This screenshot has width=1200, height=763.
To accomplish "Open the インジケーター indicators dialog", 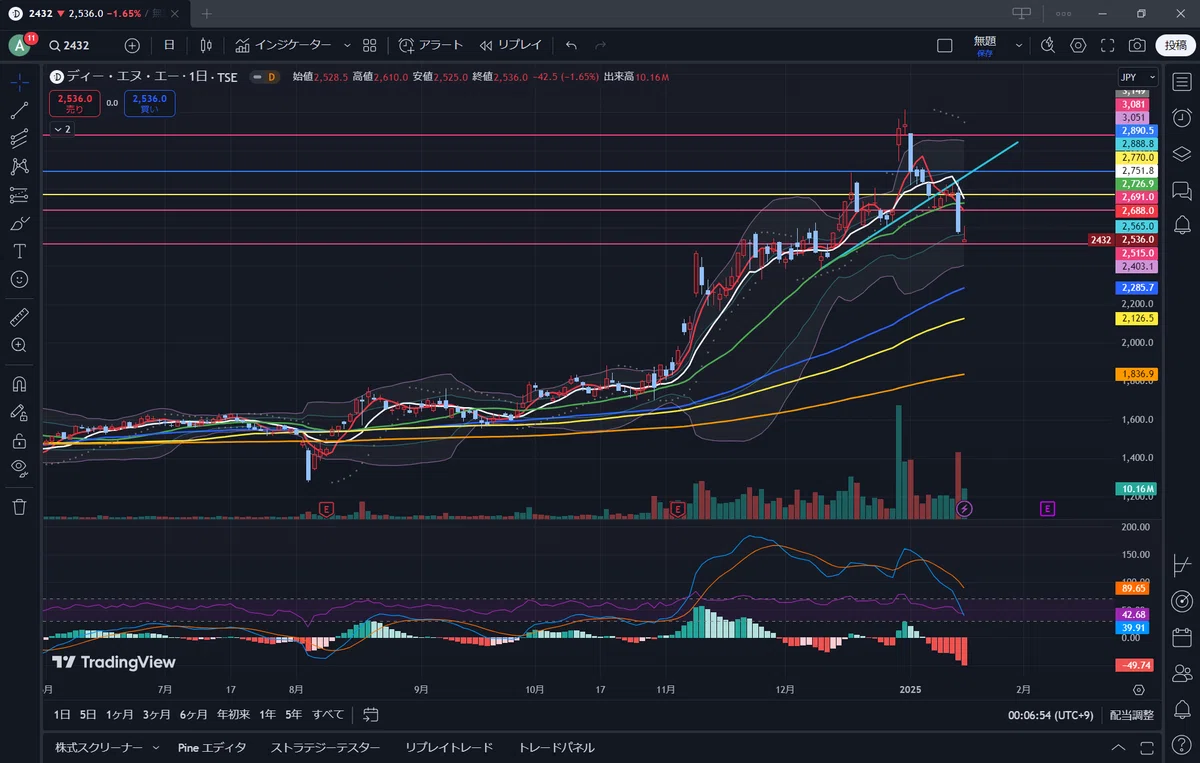I will (x=283, y=45).
